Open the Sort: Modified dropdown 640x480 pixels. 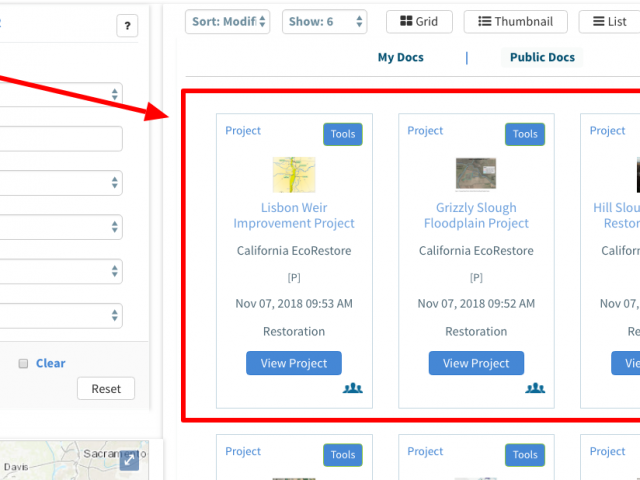pos(227,22)
